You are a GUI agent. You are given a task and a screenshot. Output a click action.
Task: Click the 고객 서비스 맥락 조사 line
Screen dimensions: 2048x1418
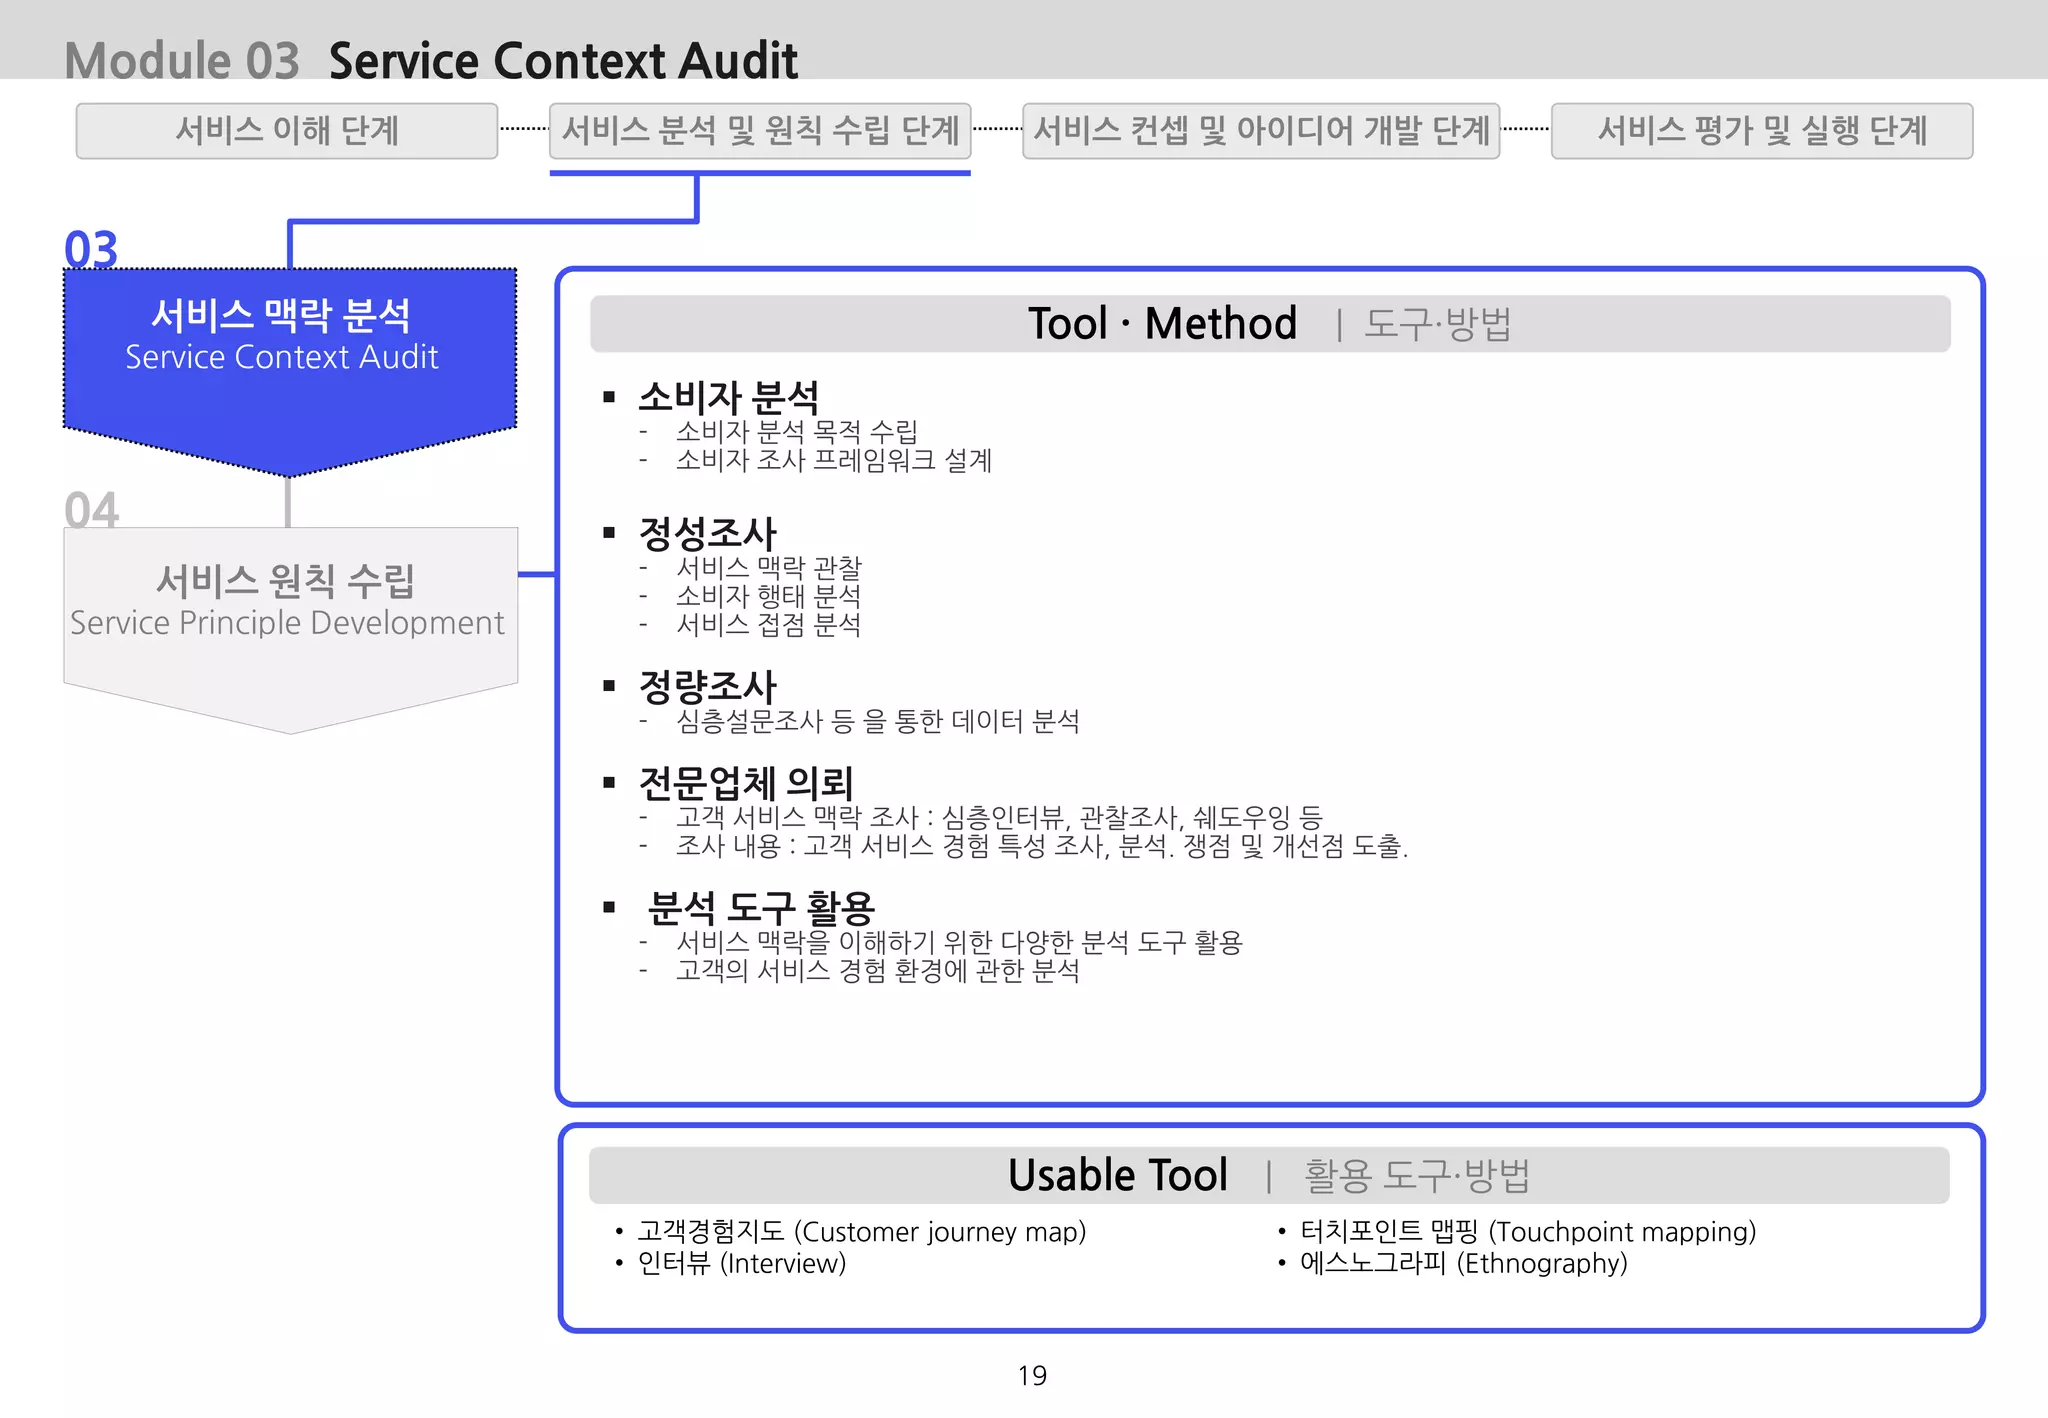[1000, 817]
